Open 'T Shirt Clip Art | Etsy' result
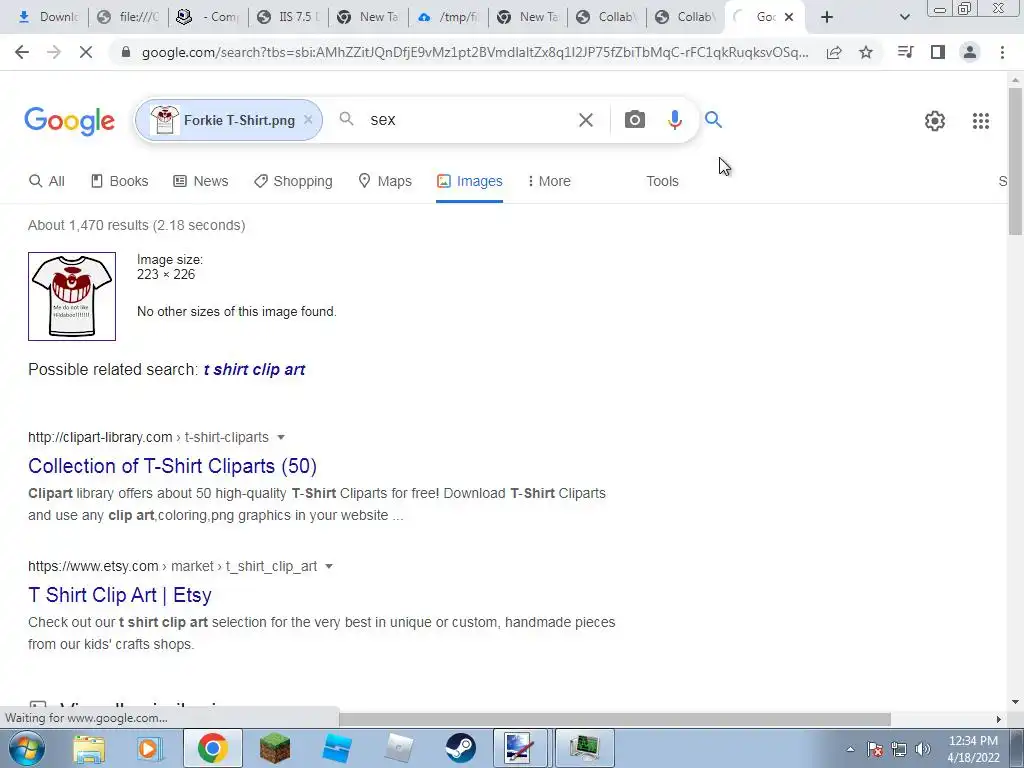1024x768 pixels. (120, 595)
